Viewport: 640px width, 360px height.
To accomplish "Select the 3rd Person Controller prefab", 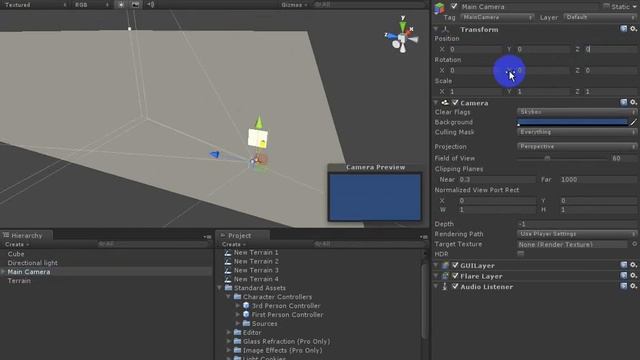I will coord(286,306).
